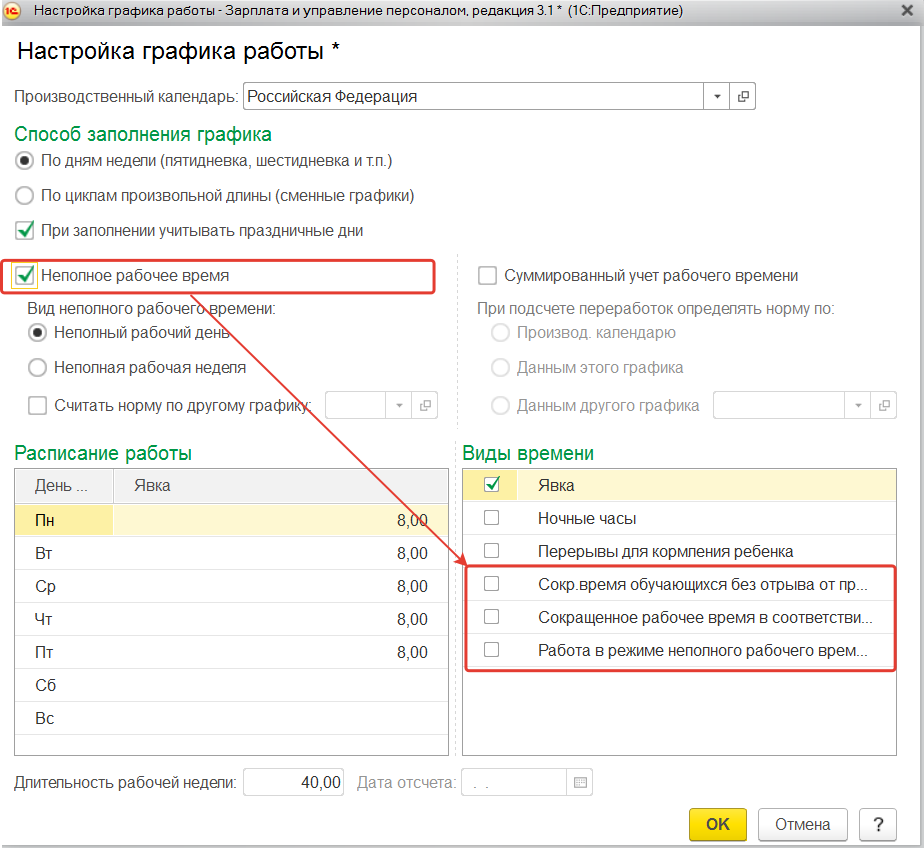924x848 pixels.
Task: Select the Вс row in schedule
Action: click(x=231, y=718)
